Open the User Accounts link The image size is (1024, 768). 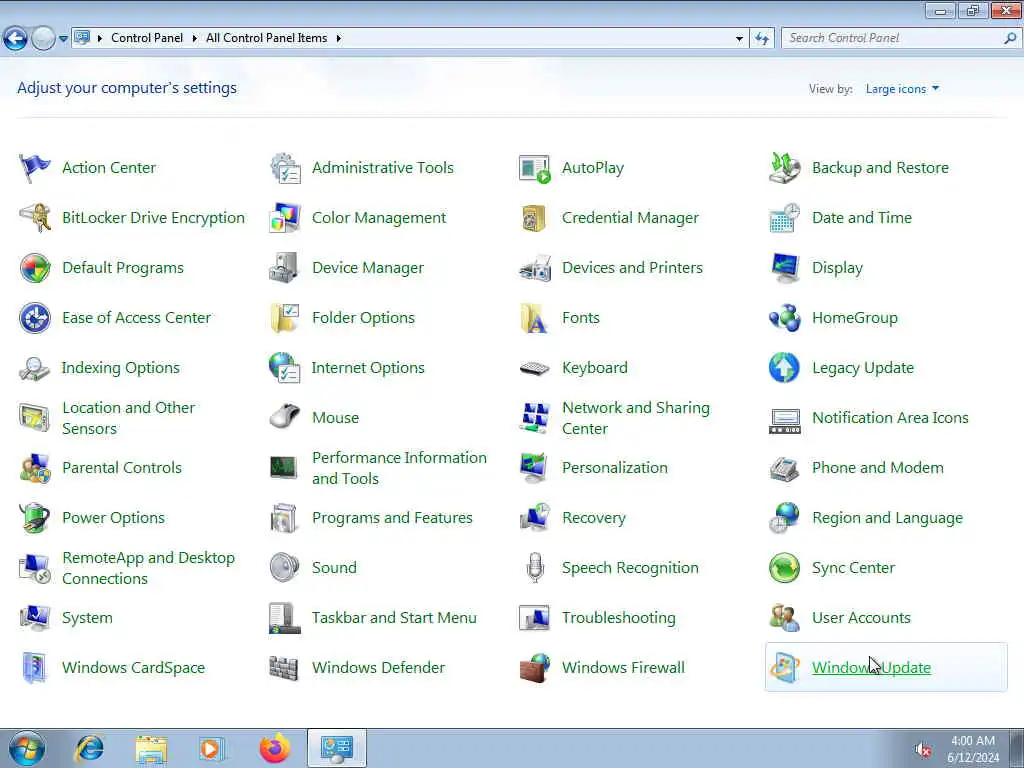(861, 618)
